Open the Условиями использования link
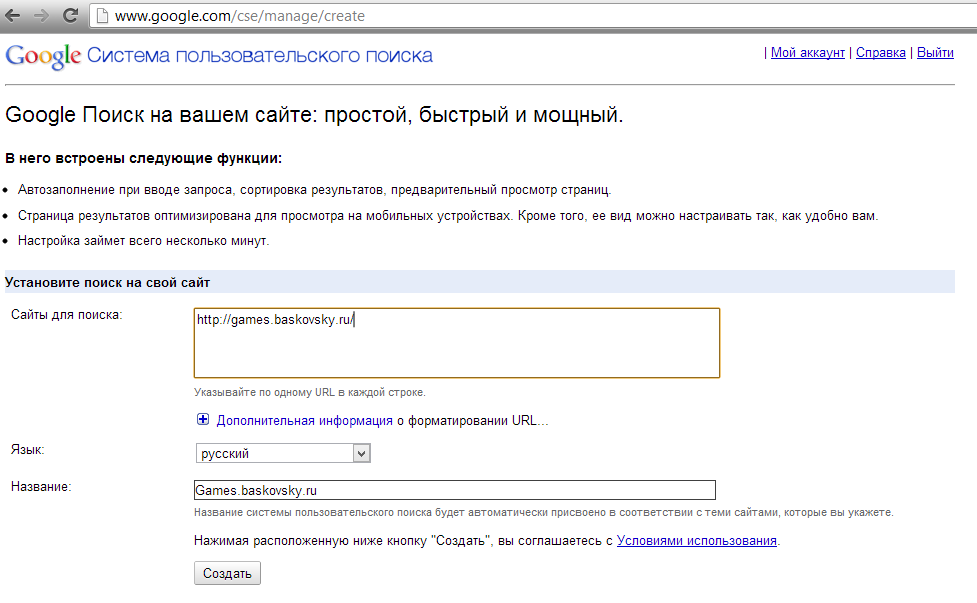This screenshot has height=603, width=977. [x=697, y=541]
